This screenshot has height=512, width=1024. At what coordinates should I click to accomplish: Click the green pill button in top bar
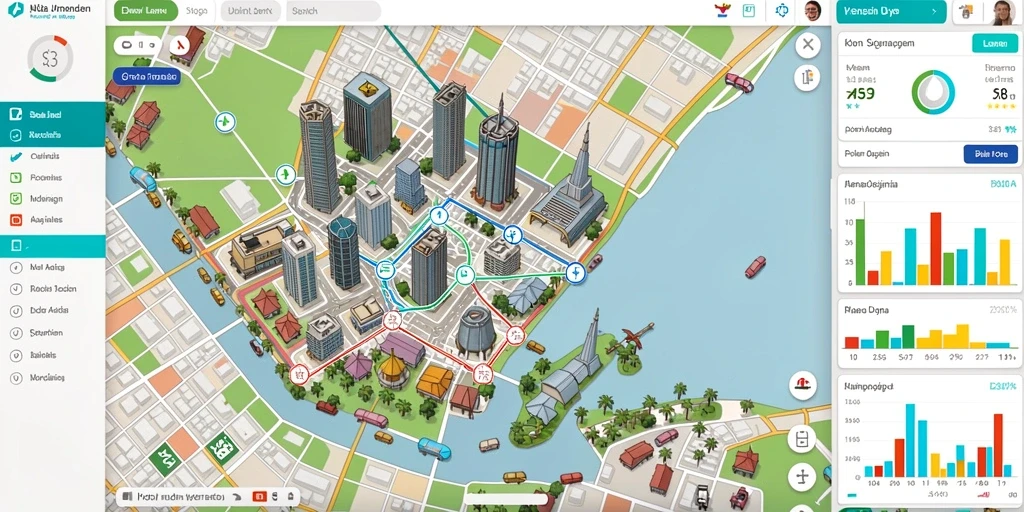pos(145,11)
